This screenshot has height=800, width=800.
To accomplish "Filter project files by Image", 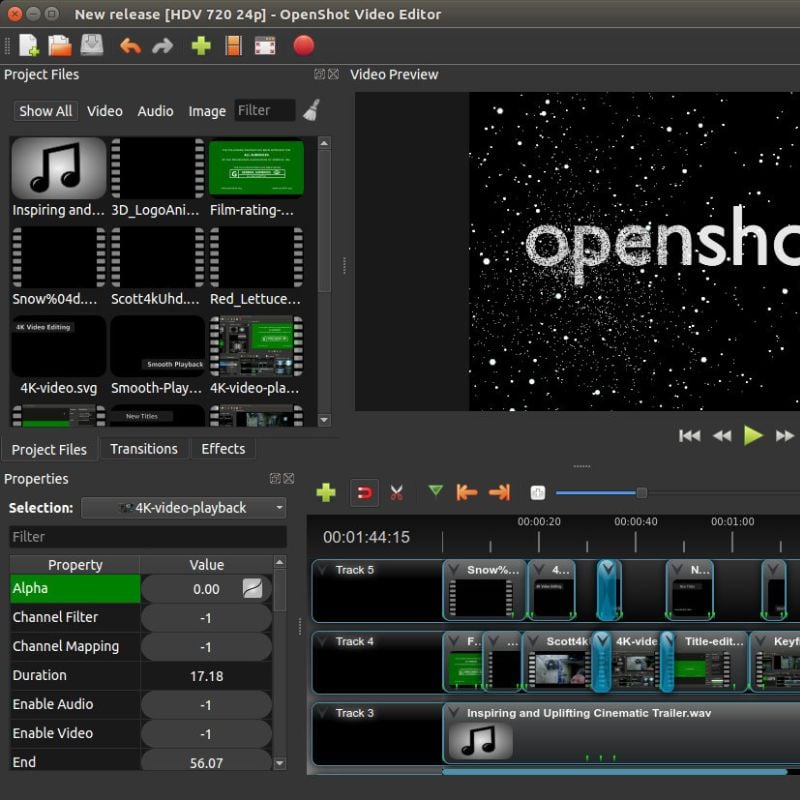I will point(207,111).
